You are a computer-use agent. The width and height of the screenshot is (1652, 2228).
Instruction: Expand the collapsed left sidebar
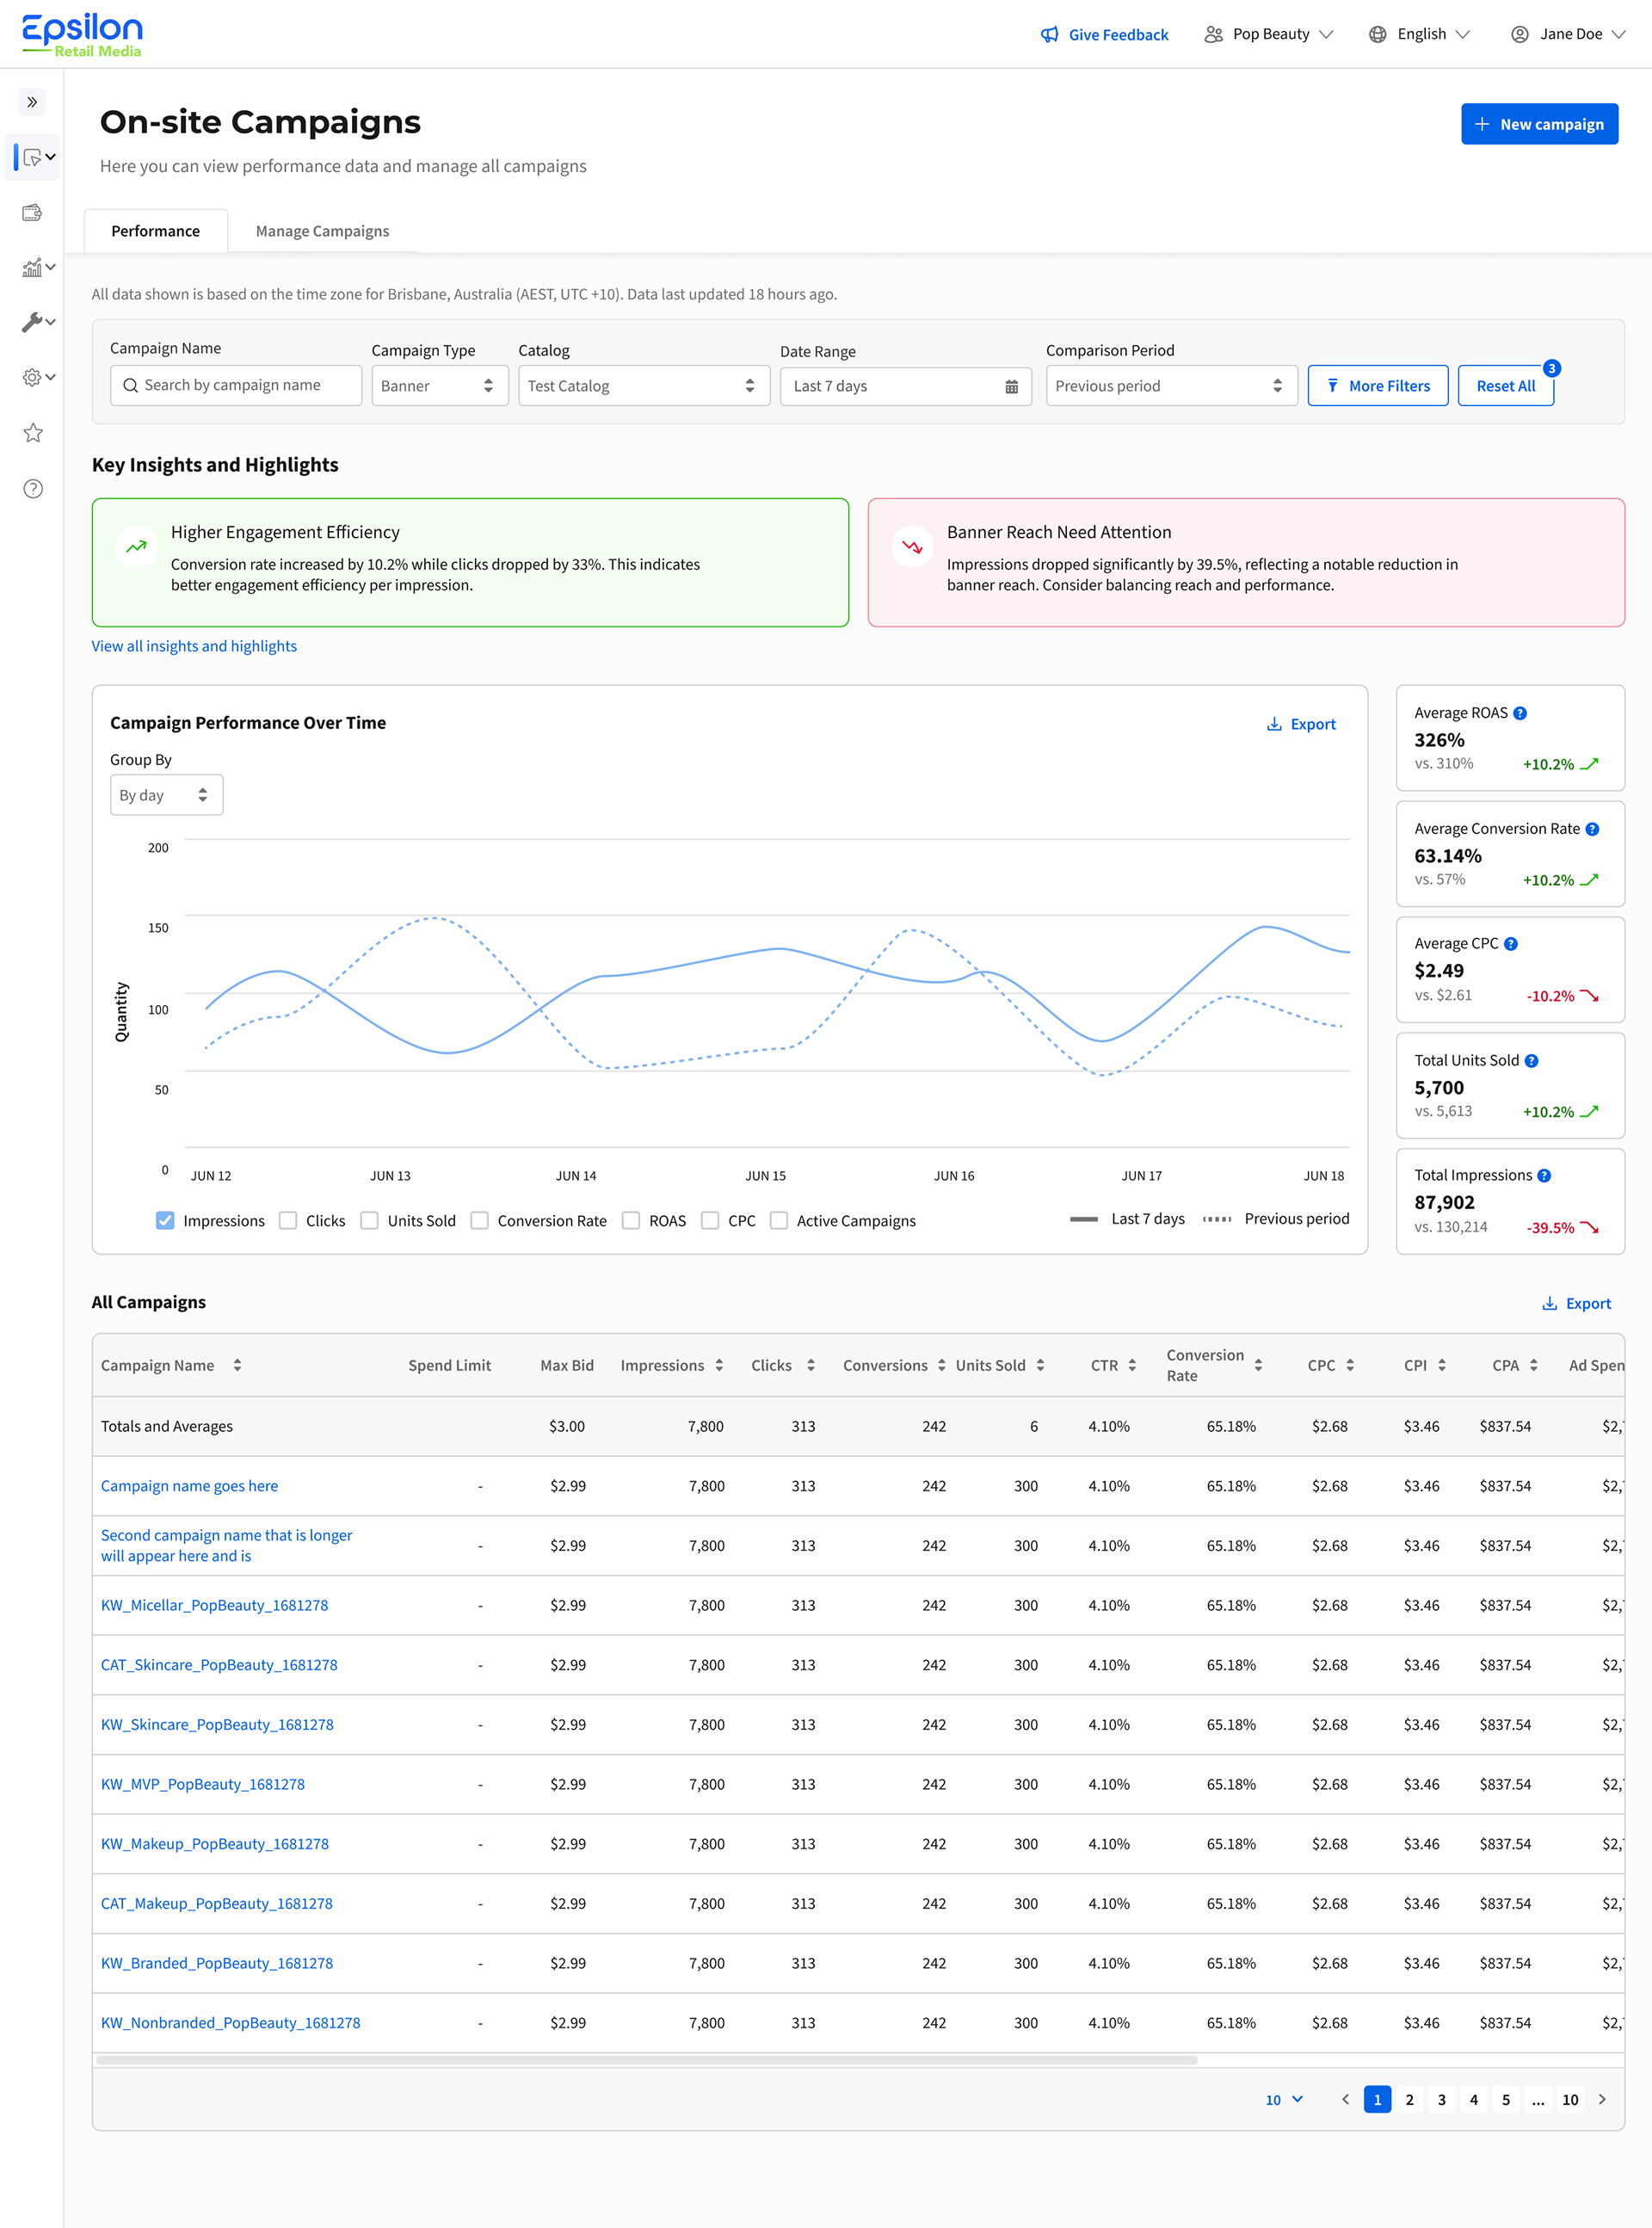(x=32, y=102)
